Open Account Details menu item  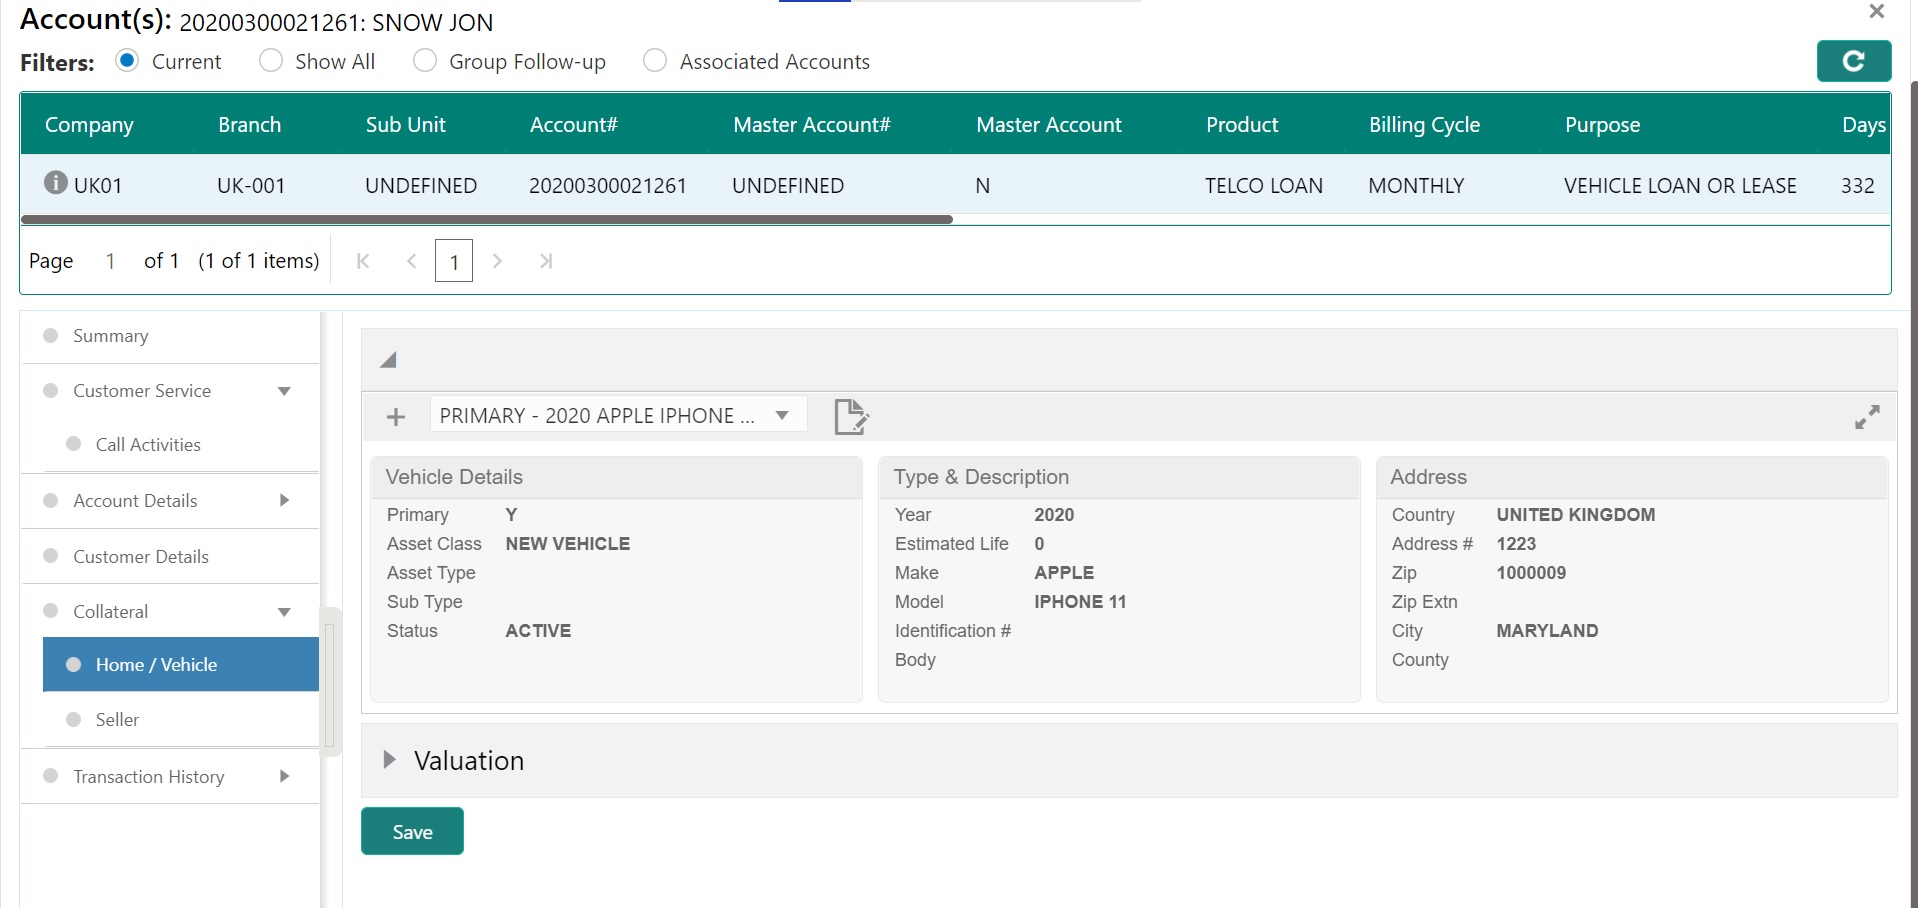[x=135, y=501]
